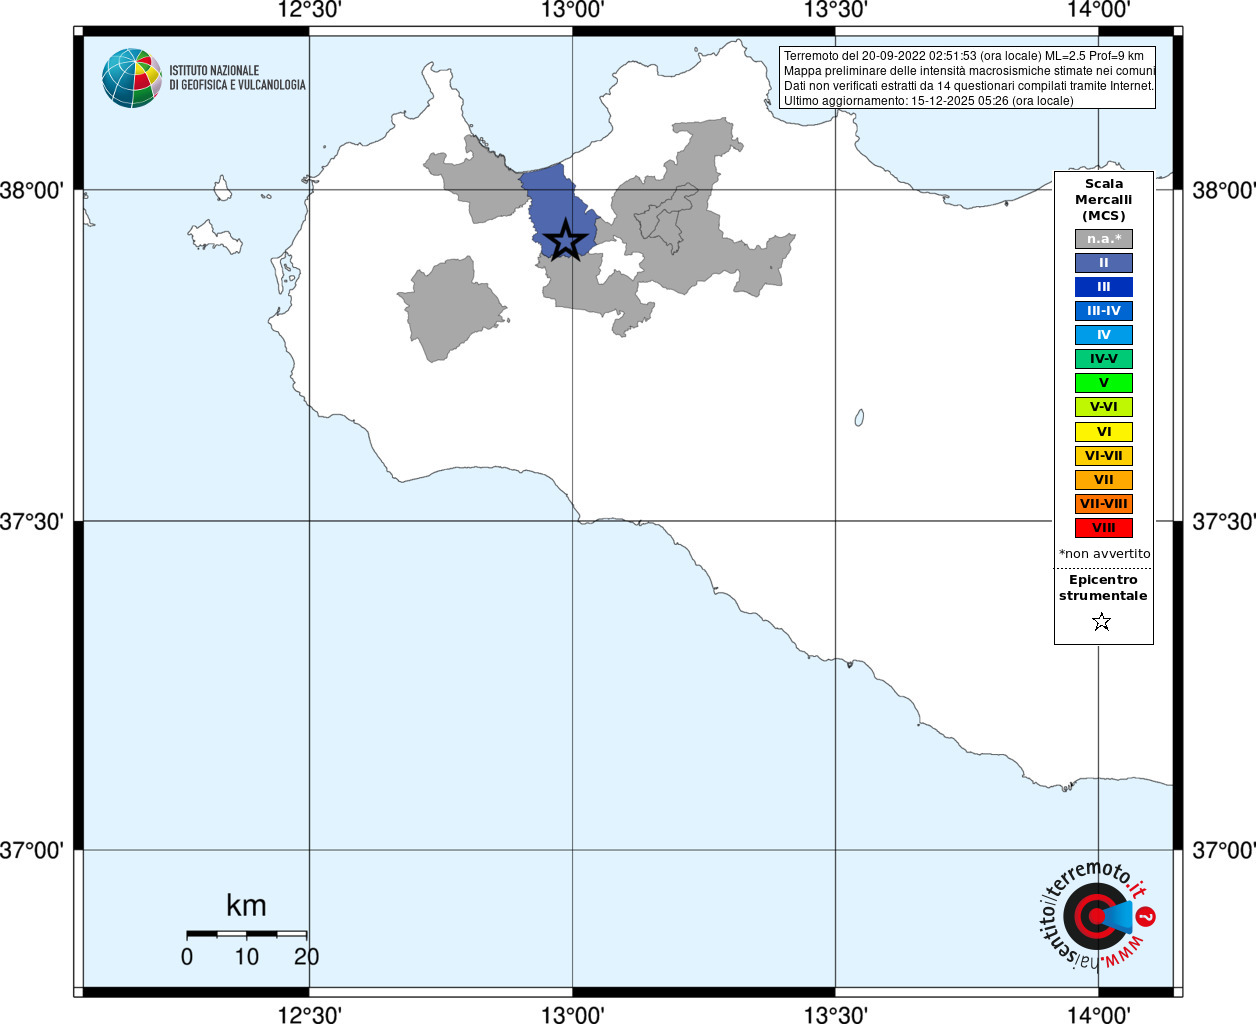Click the 'Dati non verificati estratti' line
This screenshot has width=1256, height=1024.
tap(969, 86)
